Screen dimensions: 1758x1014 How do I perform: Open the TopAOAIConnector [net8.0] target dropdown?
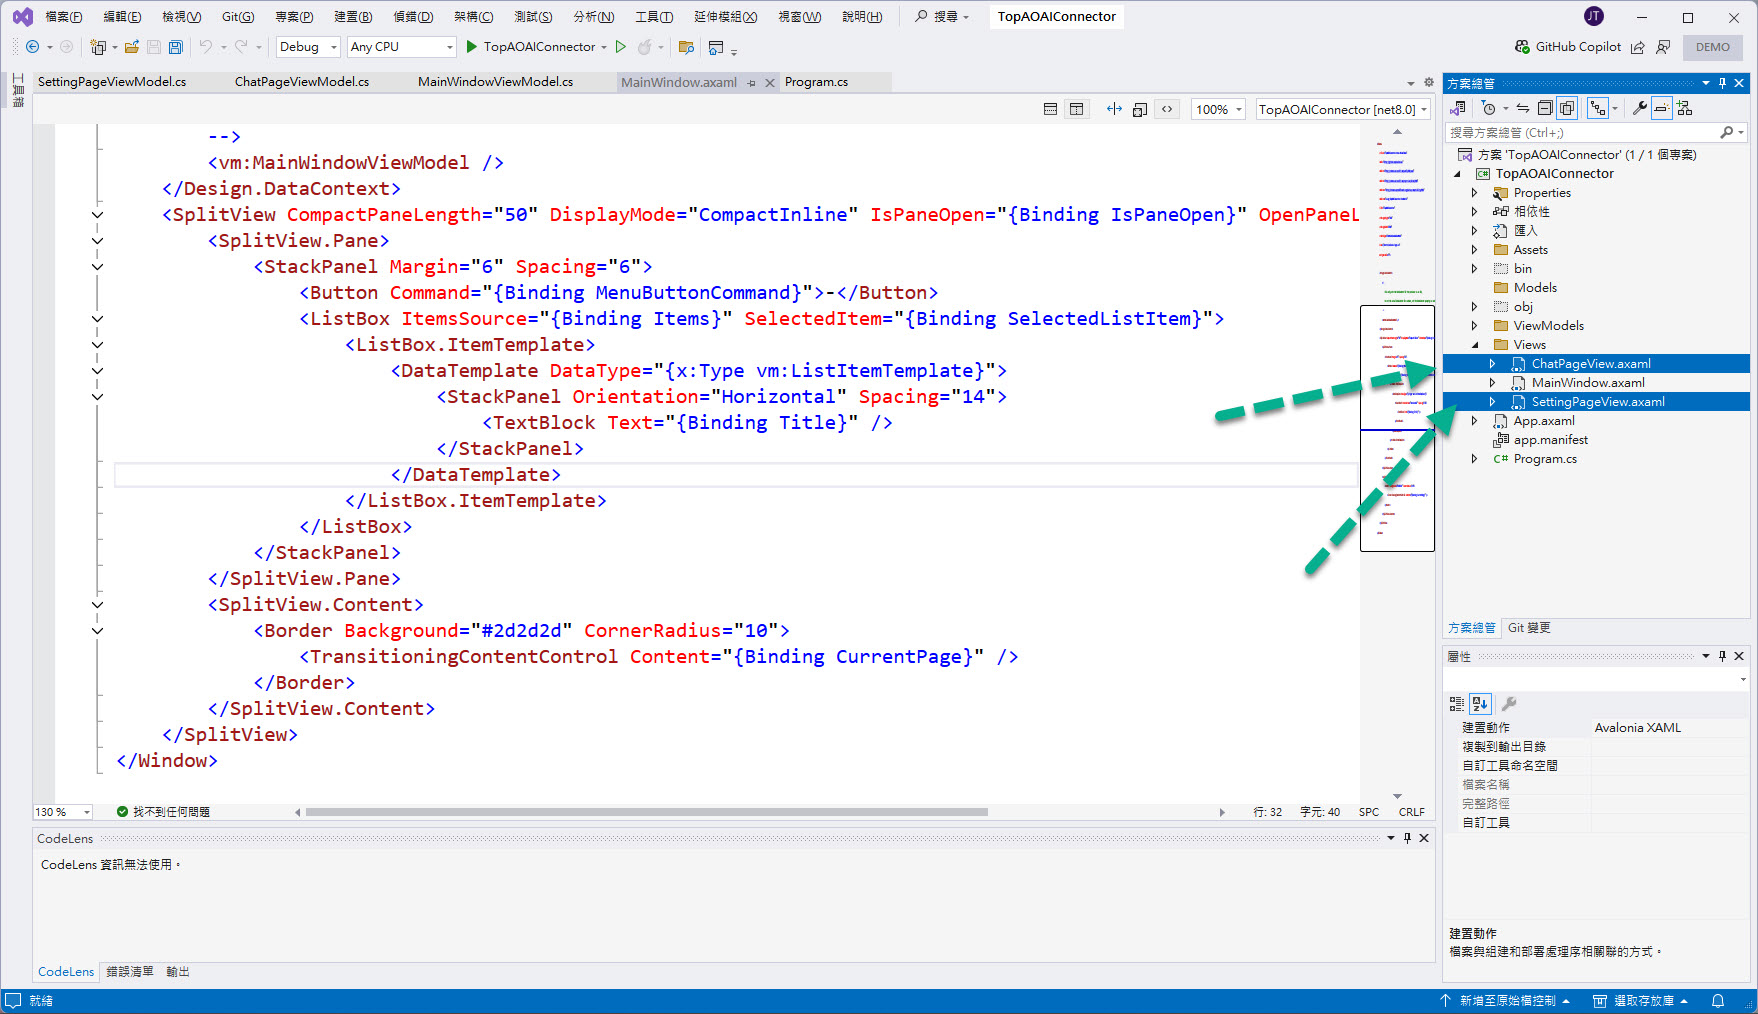[1343, 109]
